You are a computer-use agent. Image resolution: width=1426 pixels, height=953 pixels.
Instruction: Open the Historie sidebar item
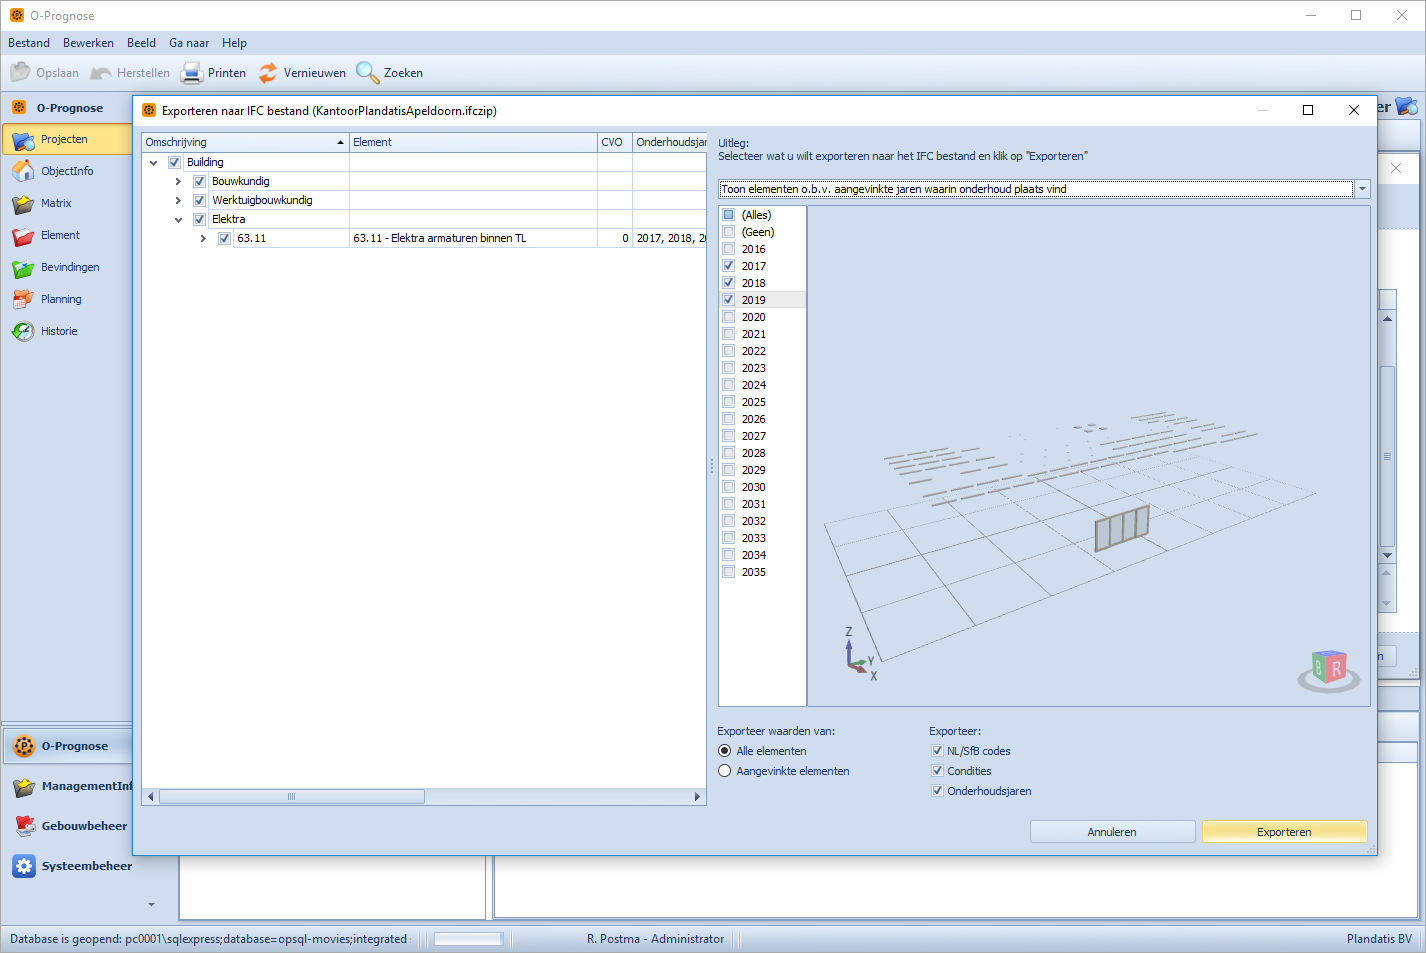(x=58, y=331)
